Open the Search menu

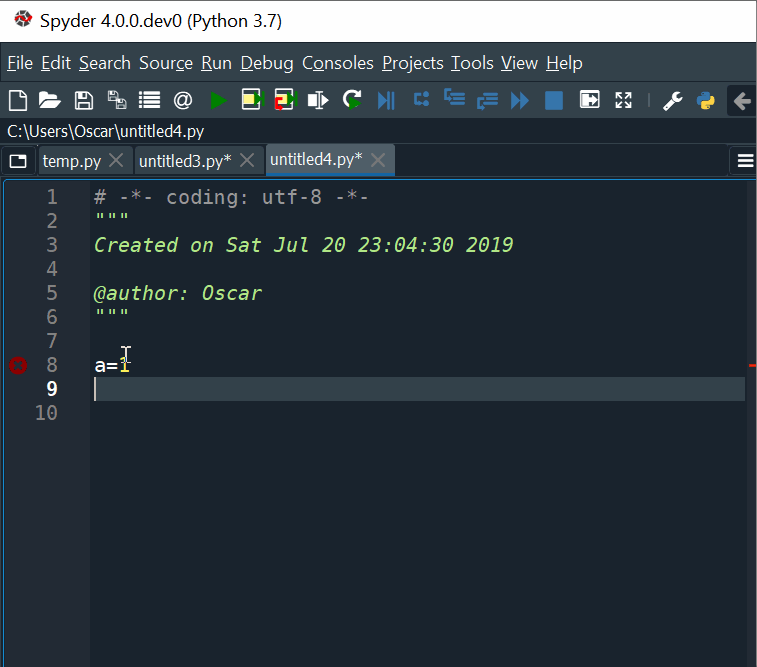(x=105, y=63)
